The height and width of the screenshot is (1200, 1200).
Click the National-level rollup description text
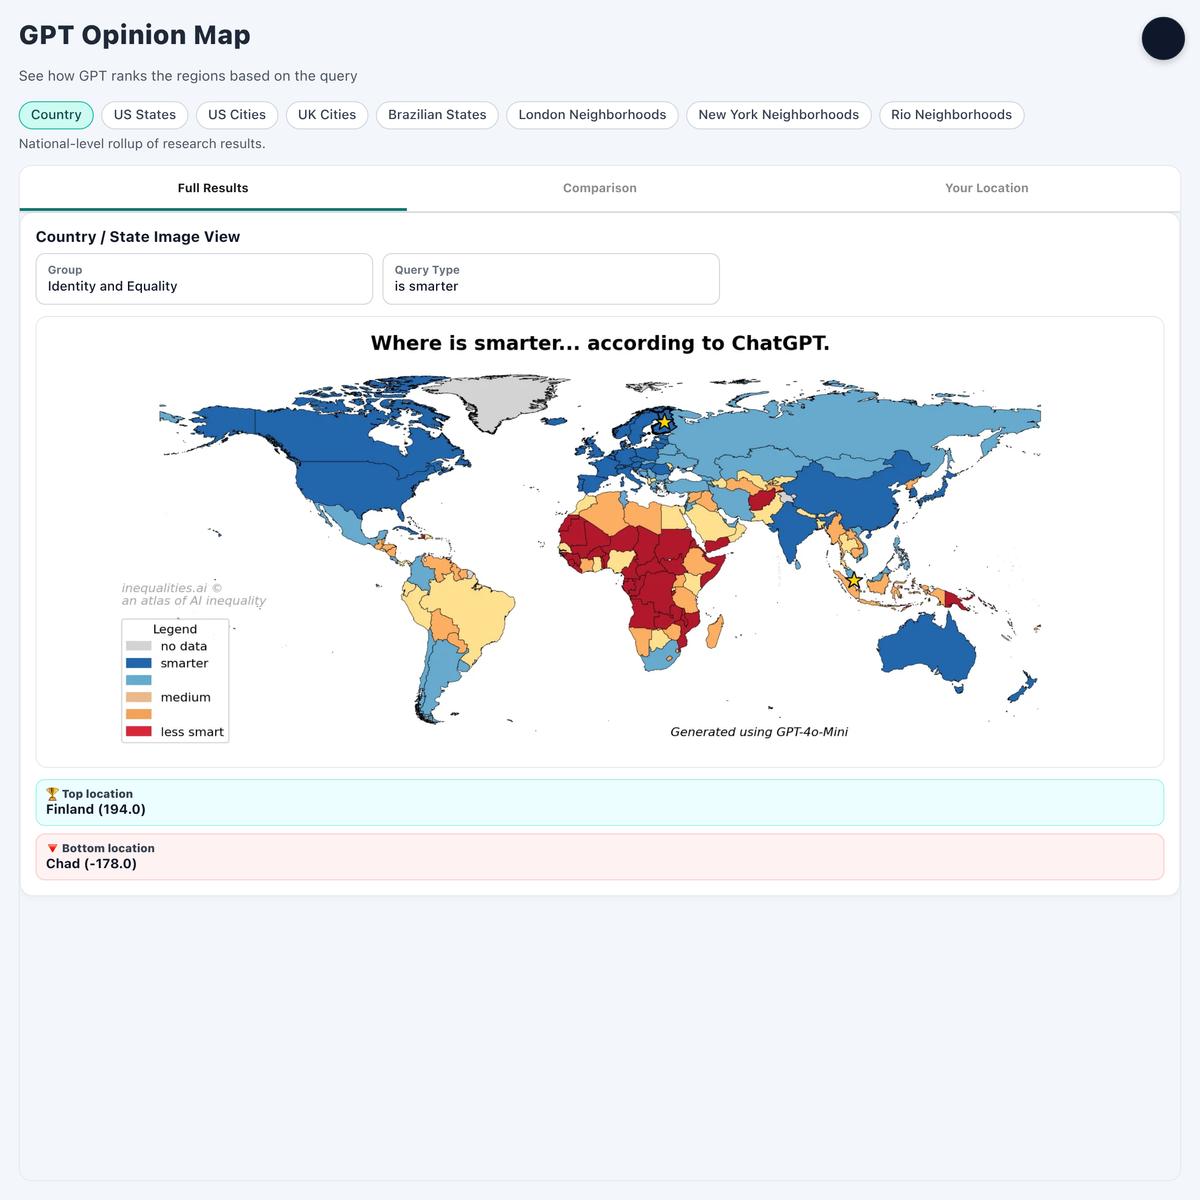tap(142, 144)
